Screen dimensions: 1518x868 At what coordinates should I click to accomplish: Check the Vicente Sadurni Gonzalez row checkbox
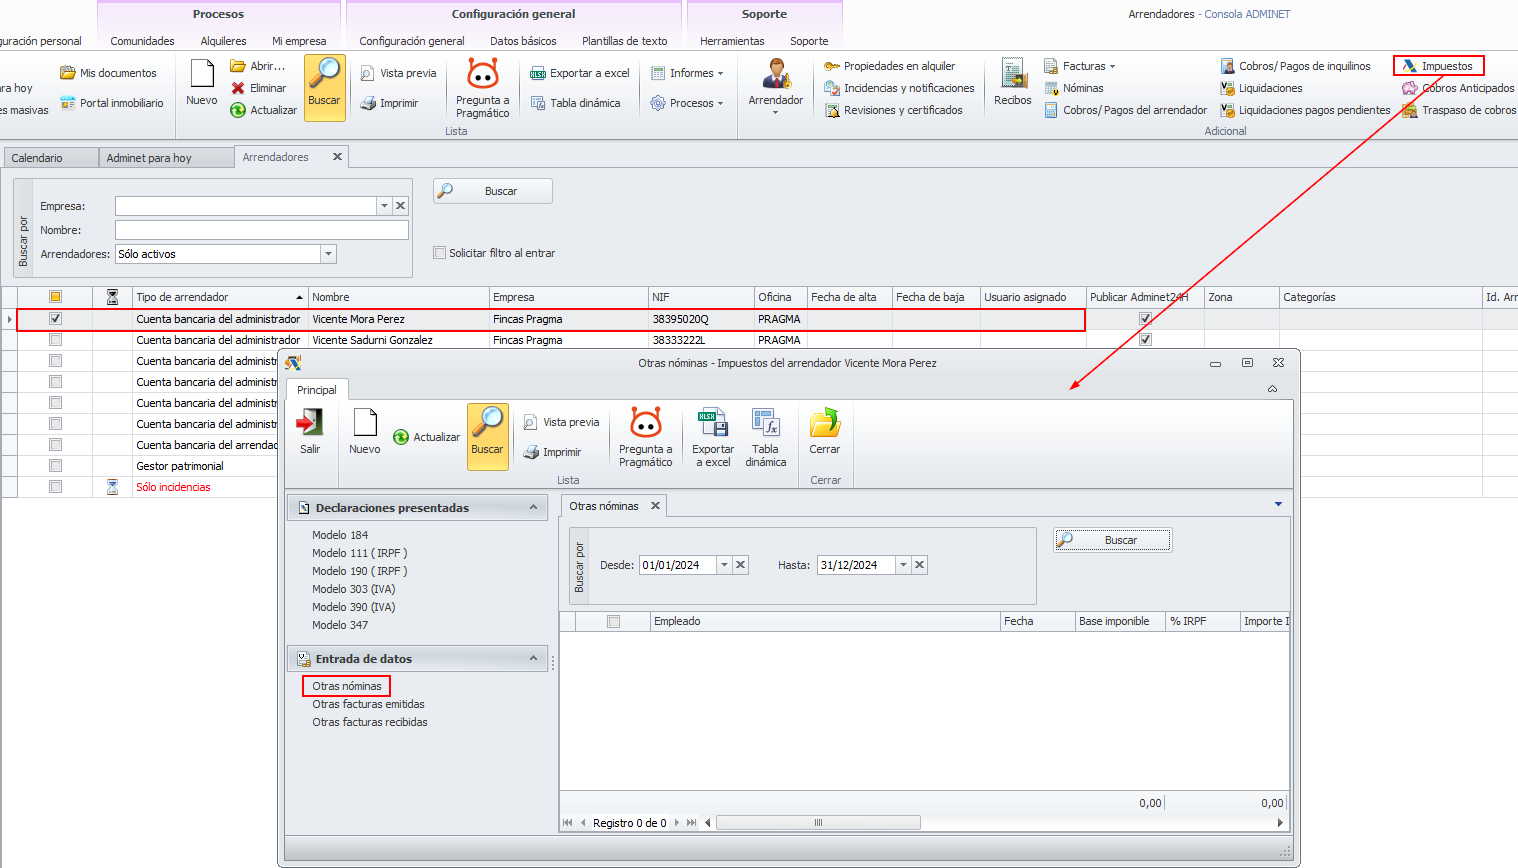pos(56,340)
